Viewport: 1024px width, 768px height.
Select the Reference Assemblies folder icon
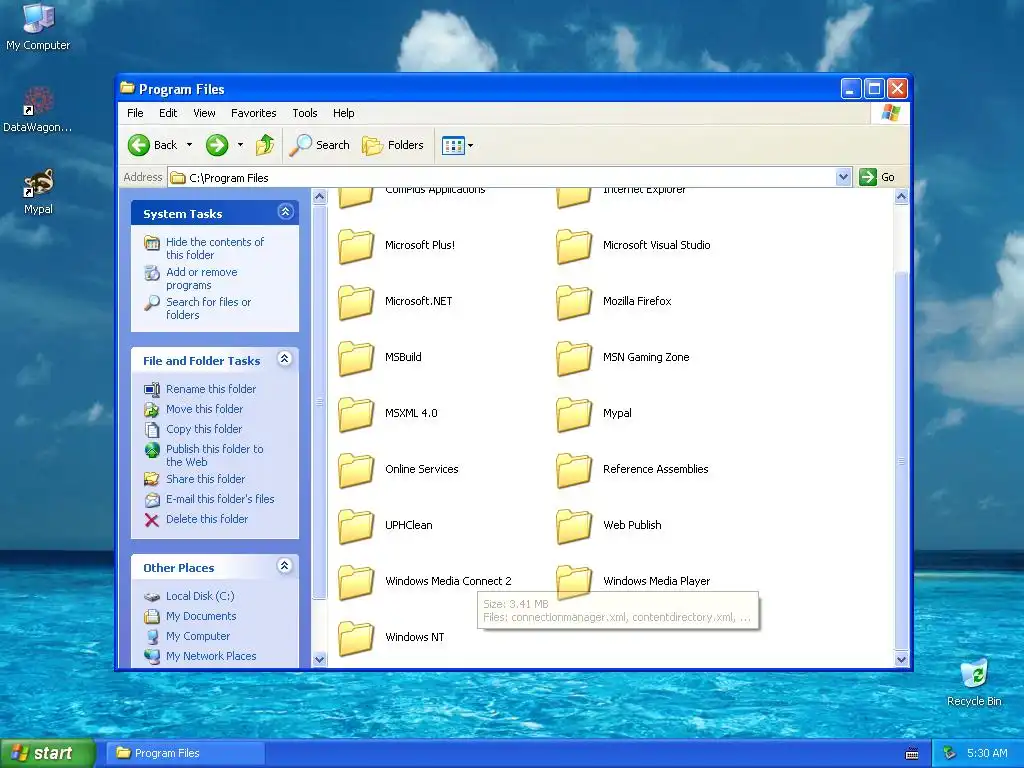point(574,471)
